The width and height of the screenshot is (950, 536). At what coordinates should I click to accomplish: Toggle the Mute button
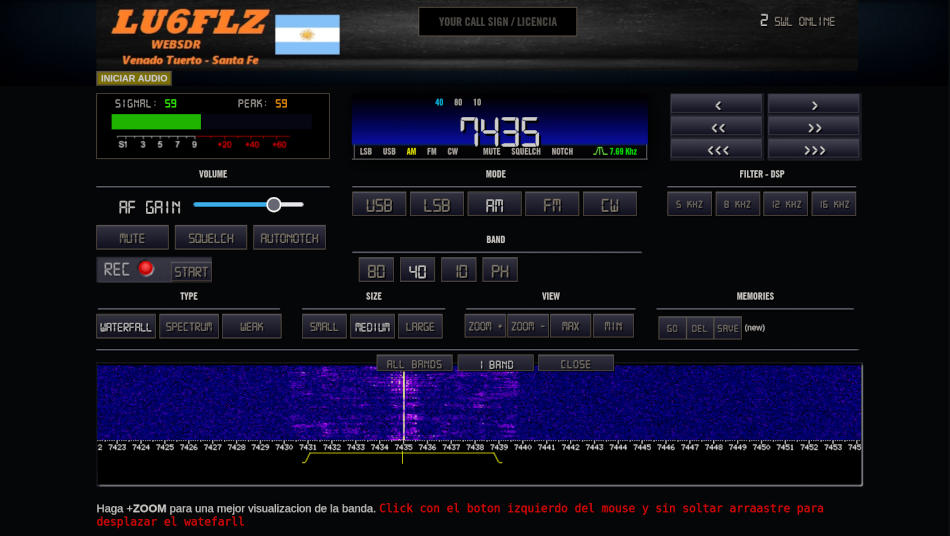(132, 238)
